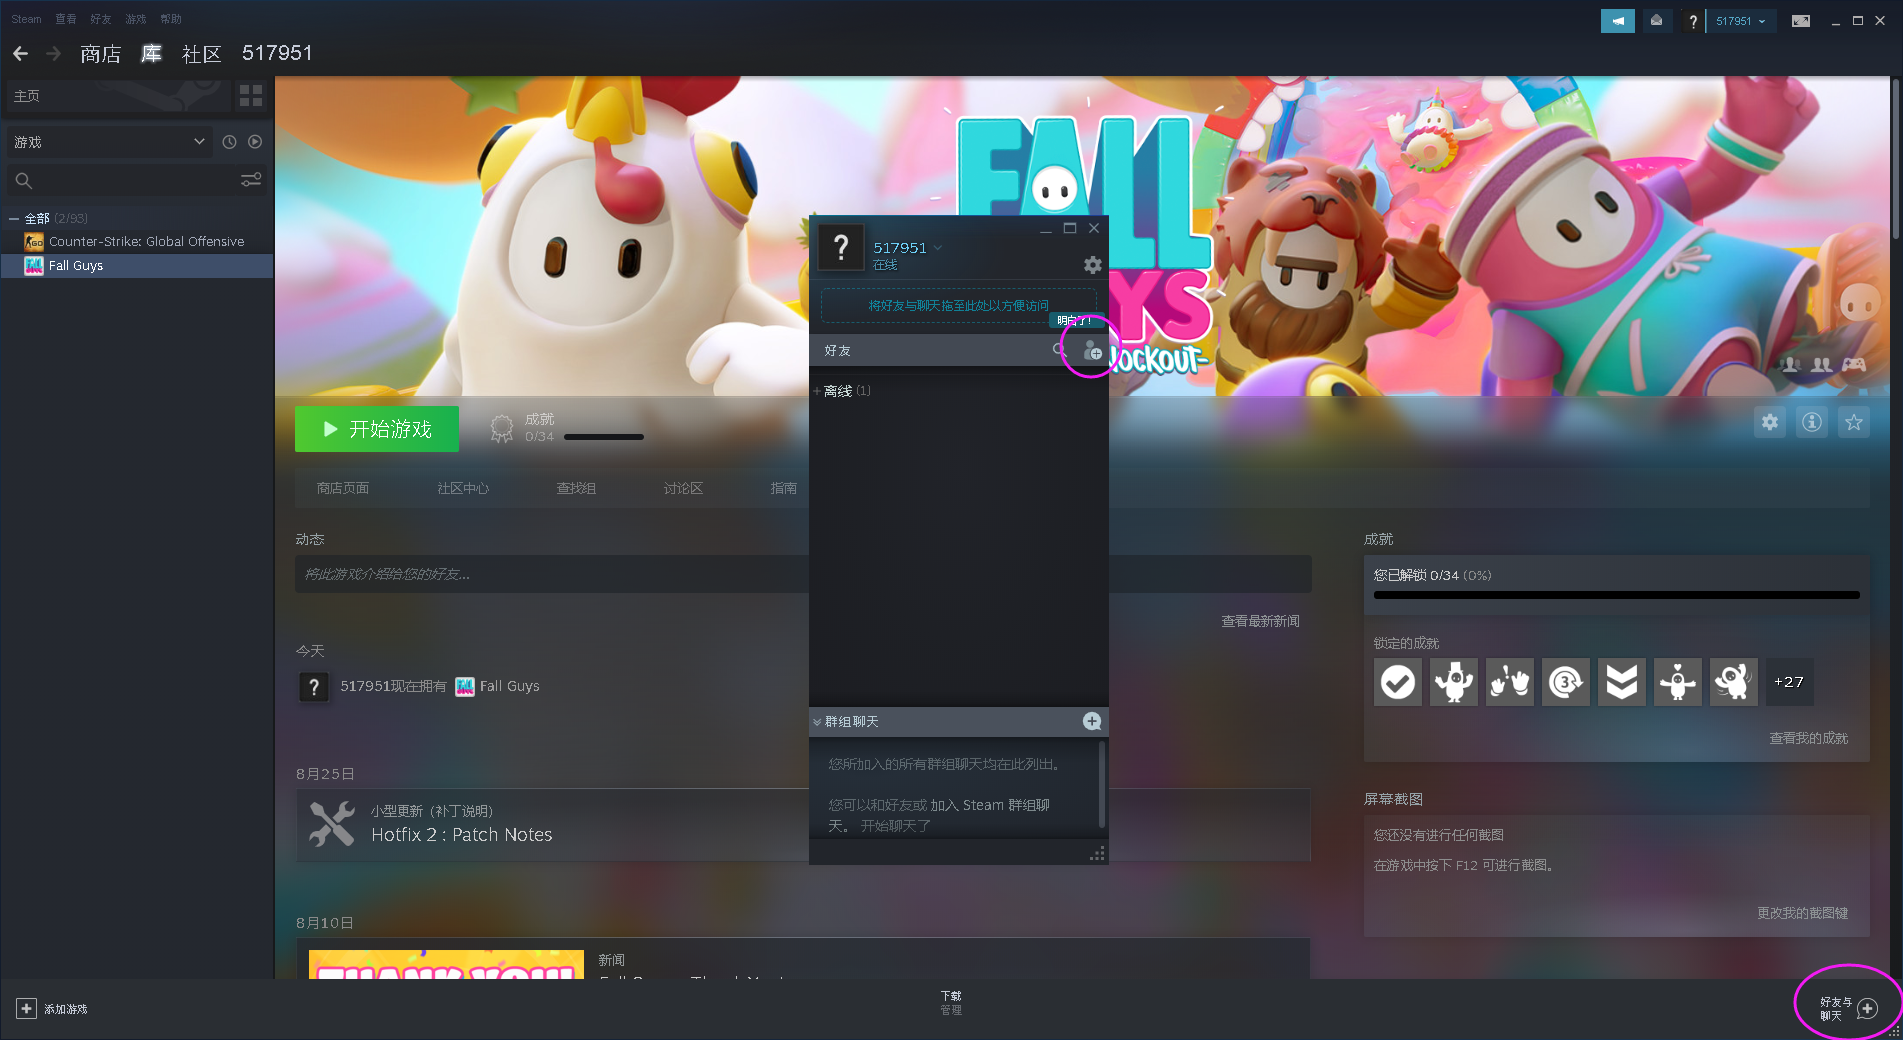Image resolution: width=1903 pixels, height=1040 pixels.
Task: Click the checkmark locked achievement icon
Action: (1398, 682)
